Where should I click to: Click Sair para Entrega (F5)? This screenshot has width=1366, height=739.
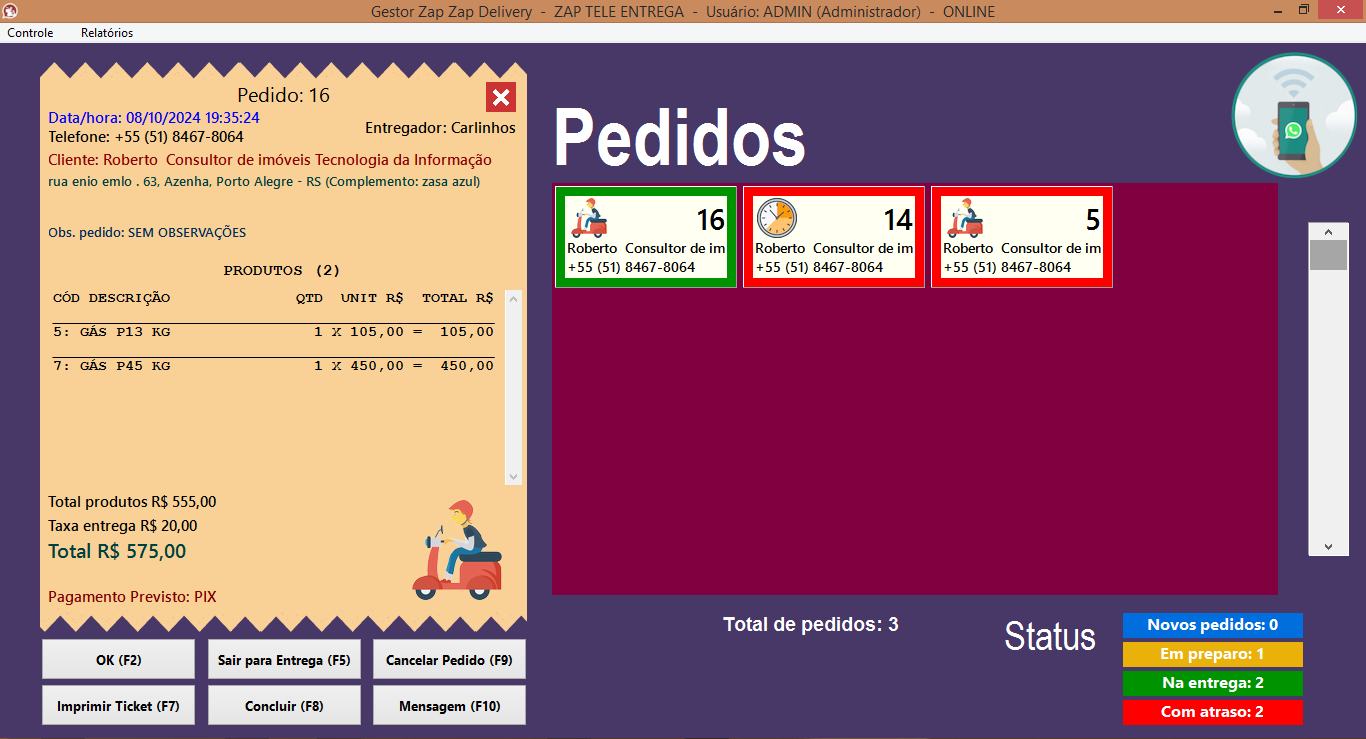[x=283, y=658]
